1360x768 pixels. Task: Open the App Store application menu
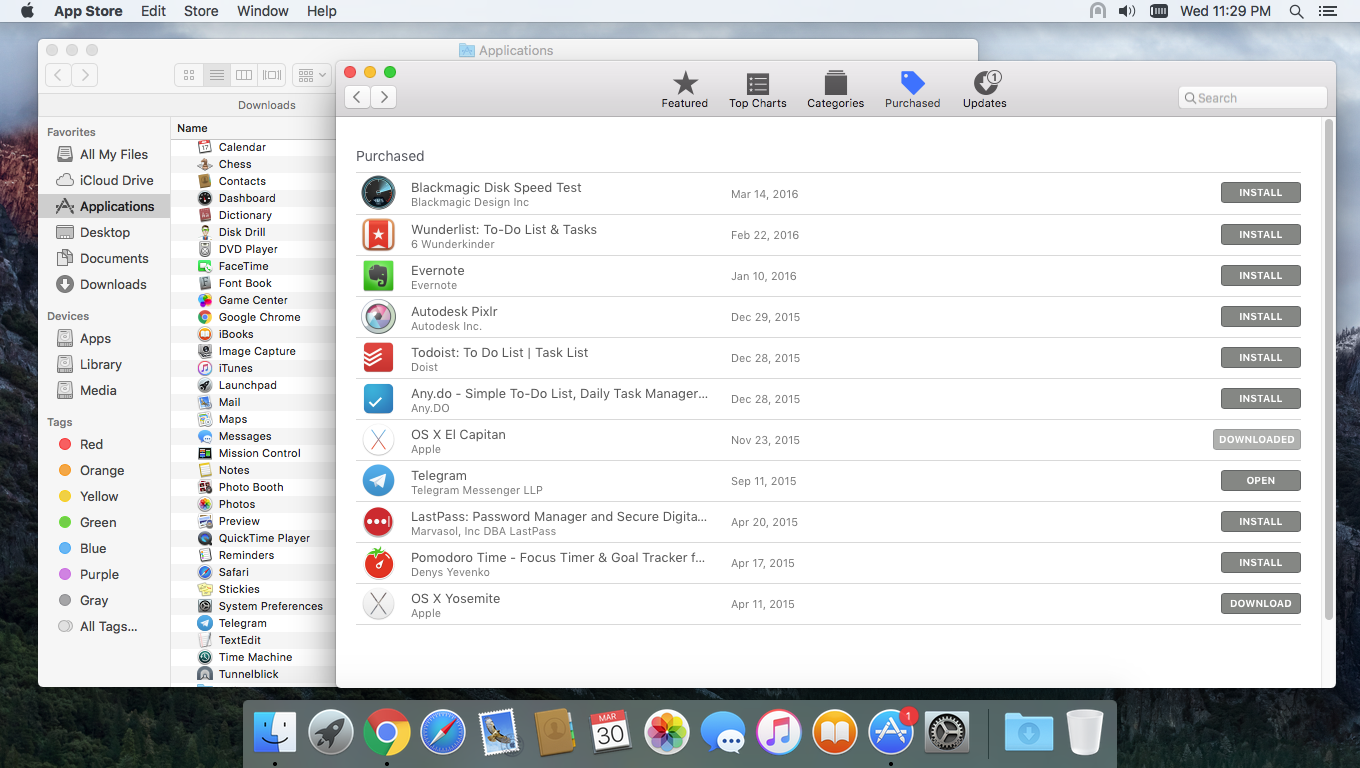click(x=88, y=11)
